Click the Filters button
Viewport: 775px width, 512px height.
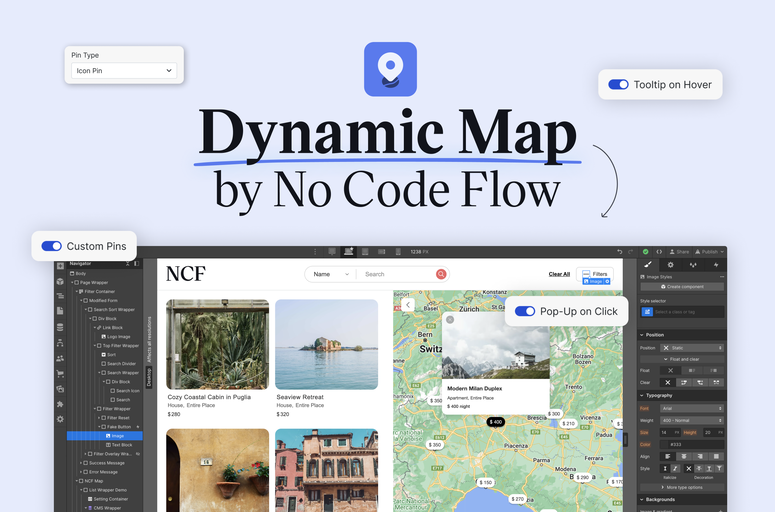595,274
